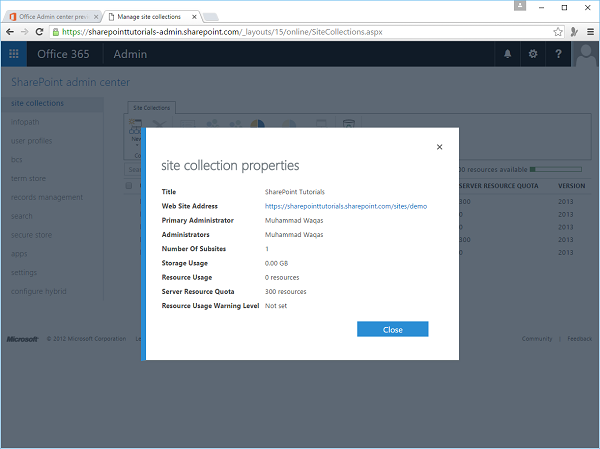Viewport: 600px width, 449px height.
Task: Open the Office 365 app launcher grid
Action: (14, 54)
